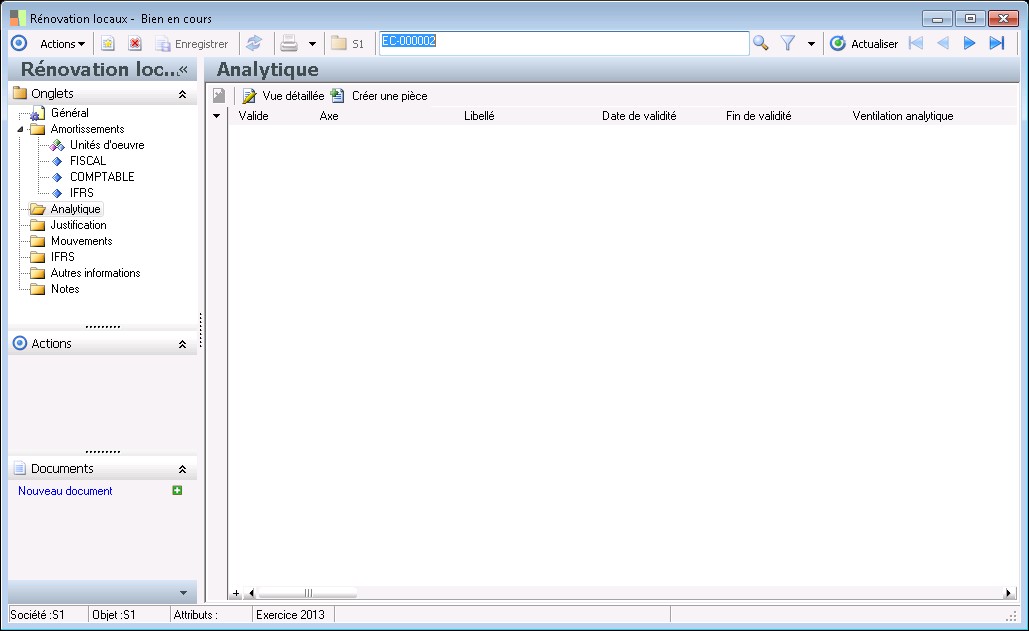Click the horizontal scrollbar right arrow

pyautogui.click(x=1008, y=594)
